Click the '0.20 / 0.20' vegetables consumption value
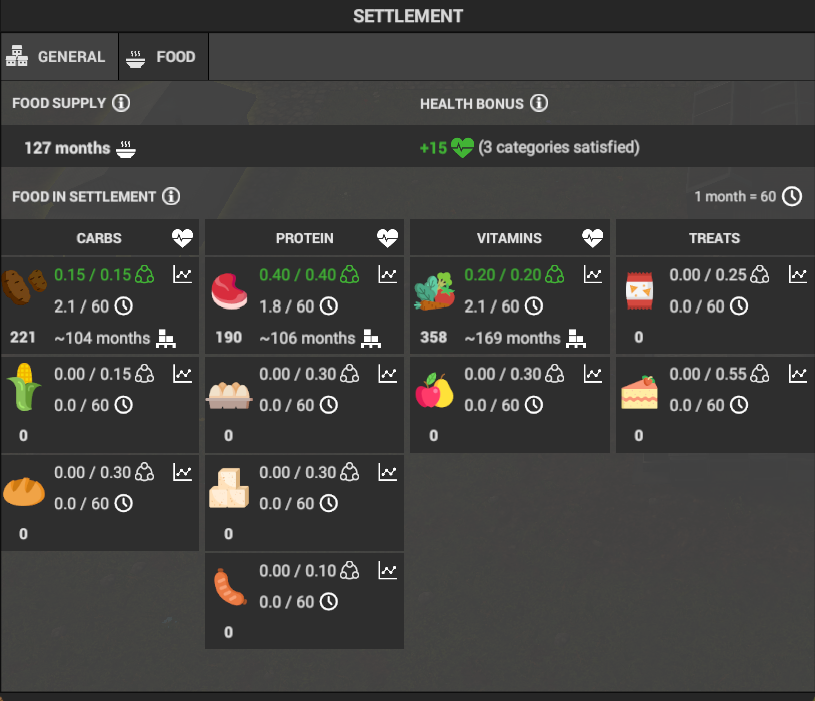Viewport: 815px width, 701px height. pos(503,274)
